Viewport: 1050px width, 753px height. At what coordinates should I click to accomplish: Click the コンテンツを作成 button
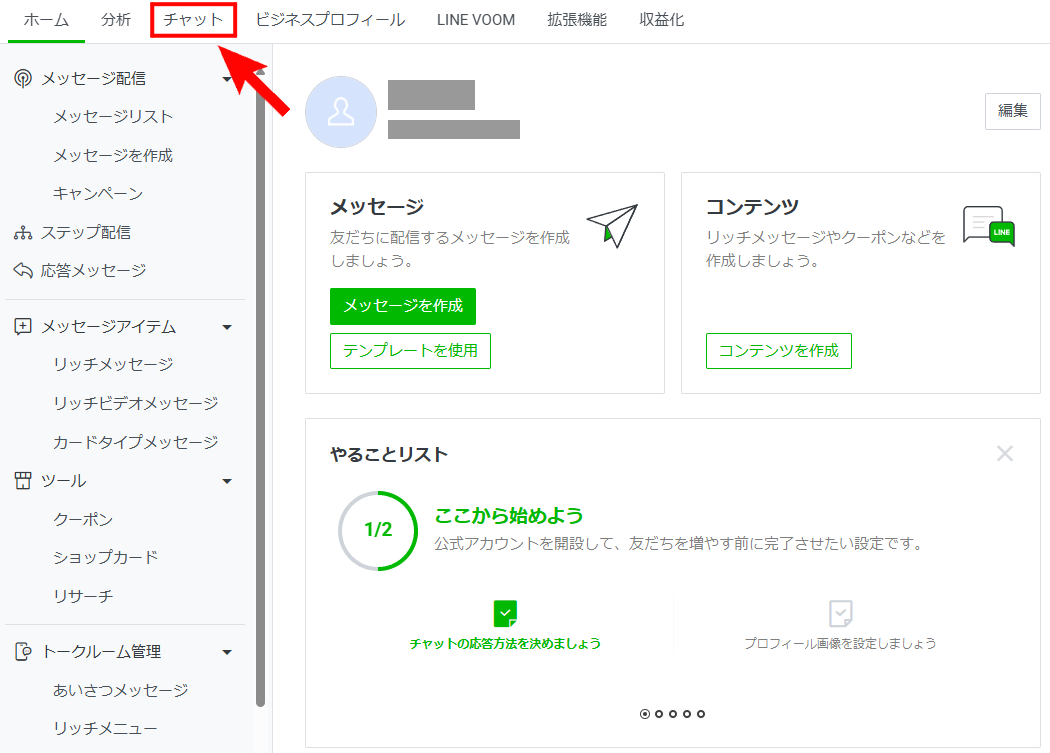point(778,351)
